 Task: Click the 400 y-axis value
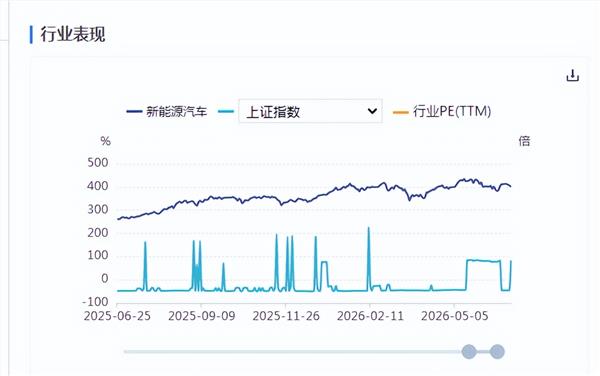98,186
